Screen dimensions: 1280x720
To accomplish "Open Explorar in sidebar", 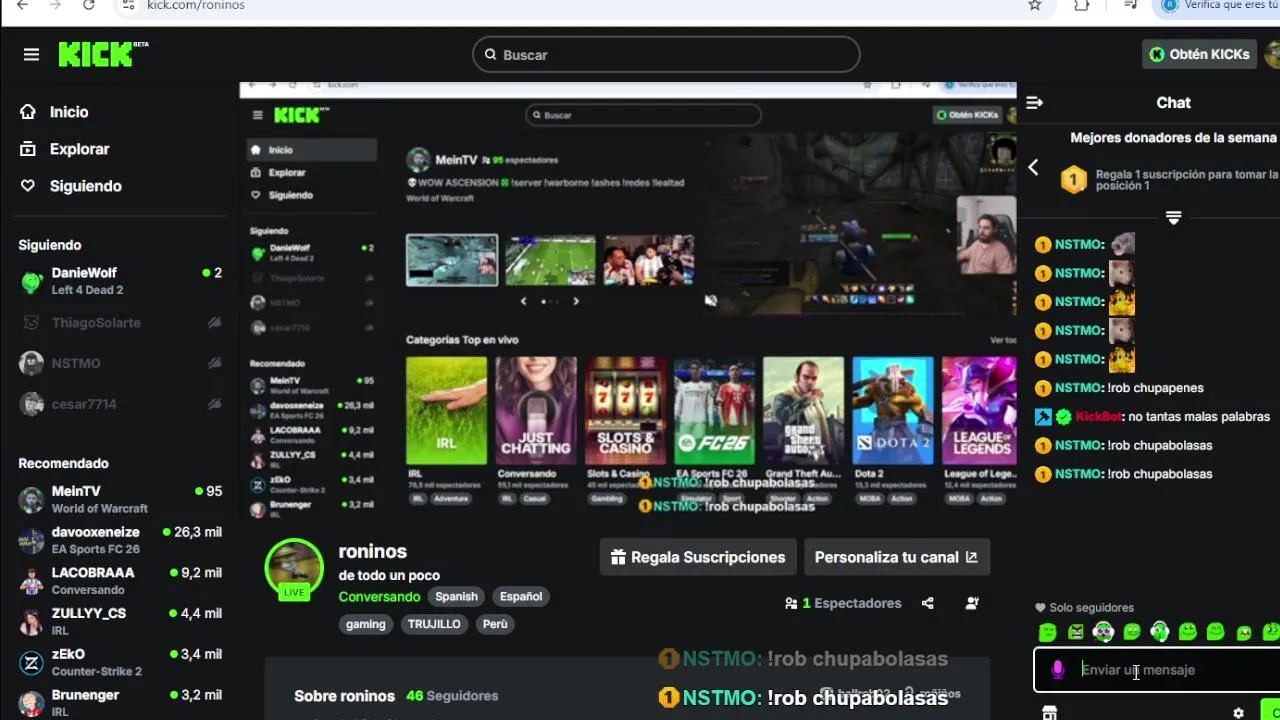I will click(x=79, y=149).
